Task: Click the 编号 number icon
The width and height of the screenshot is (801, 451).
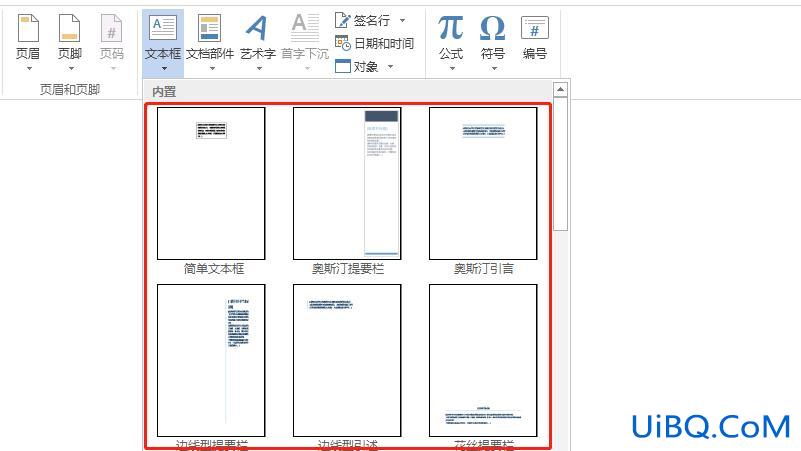Action: coord(534,28)
